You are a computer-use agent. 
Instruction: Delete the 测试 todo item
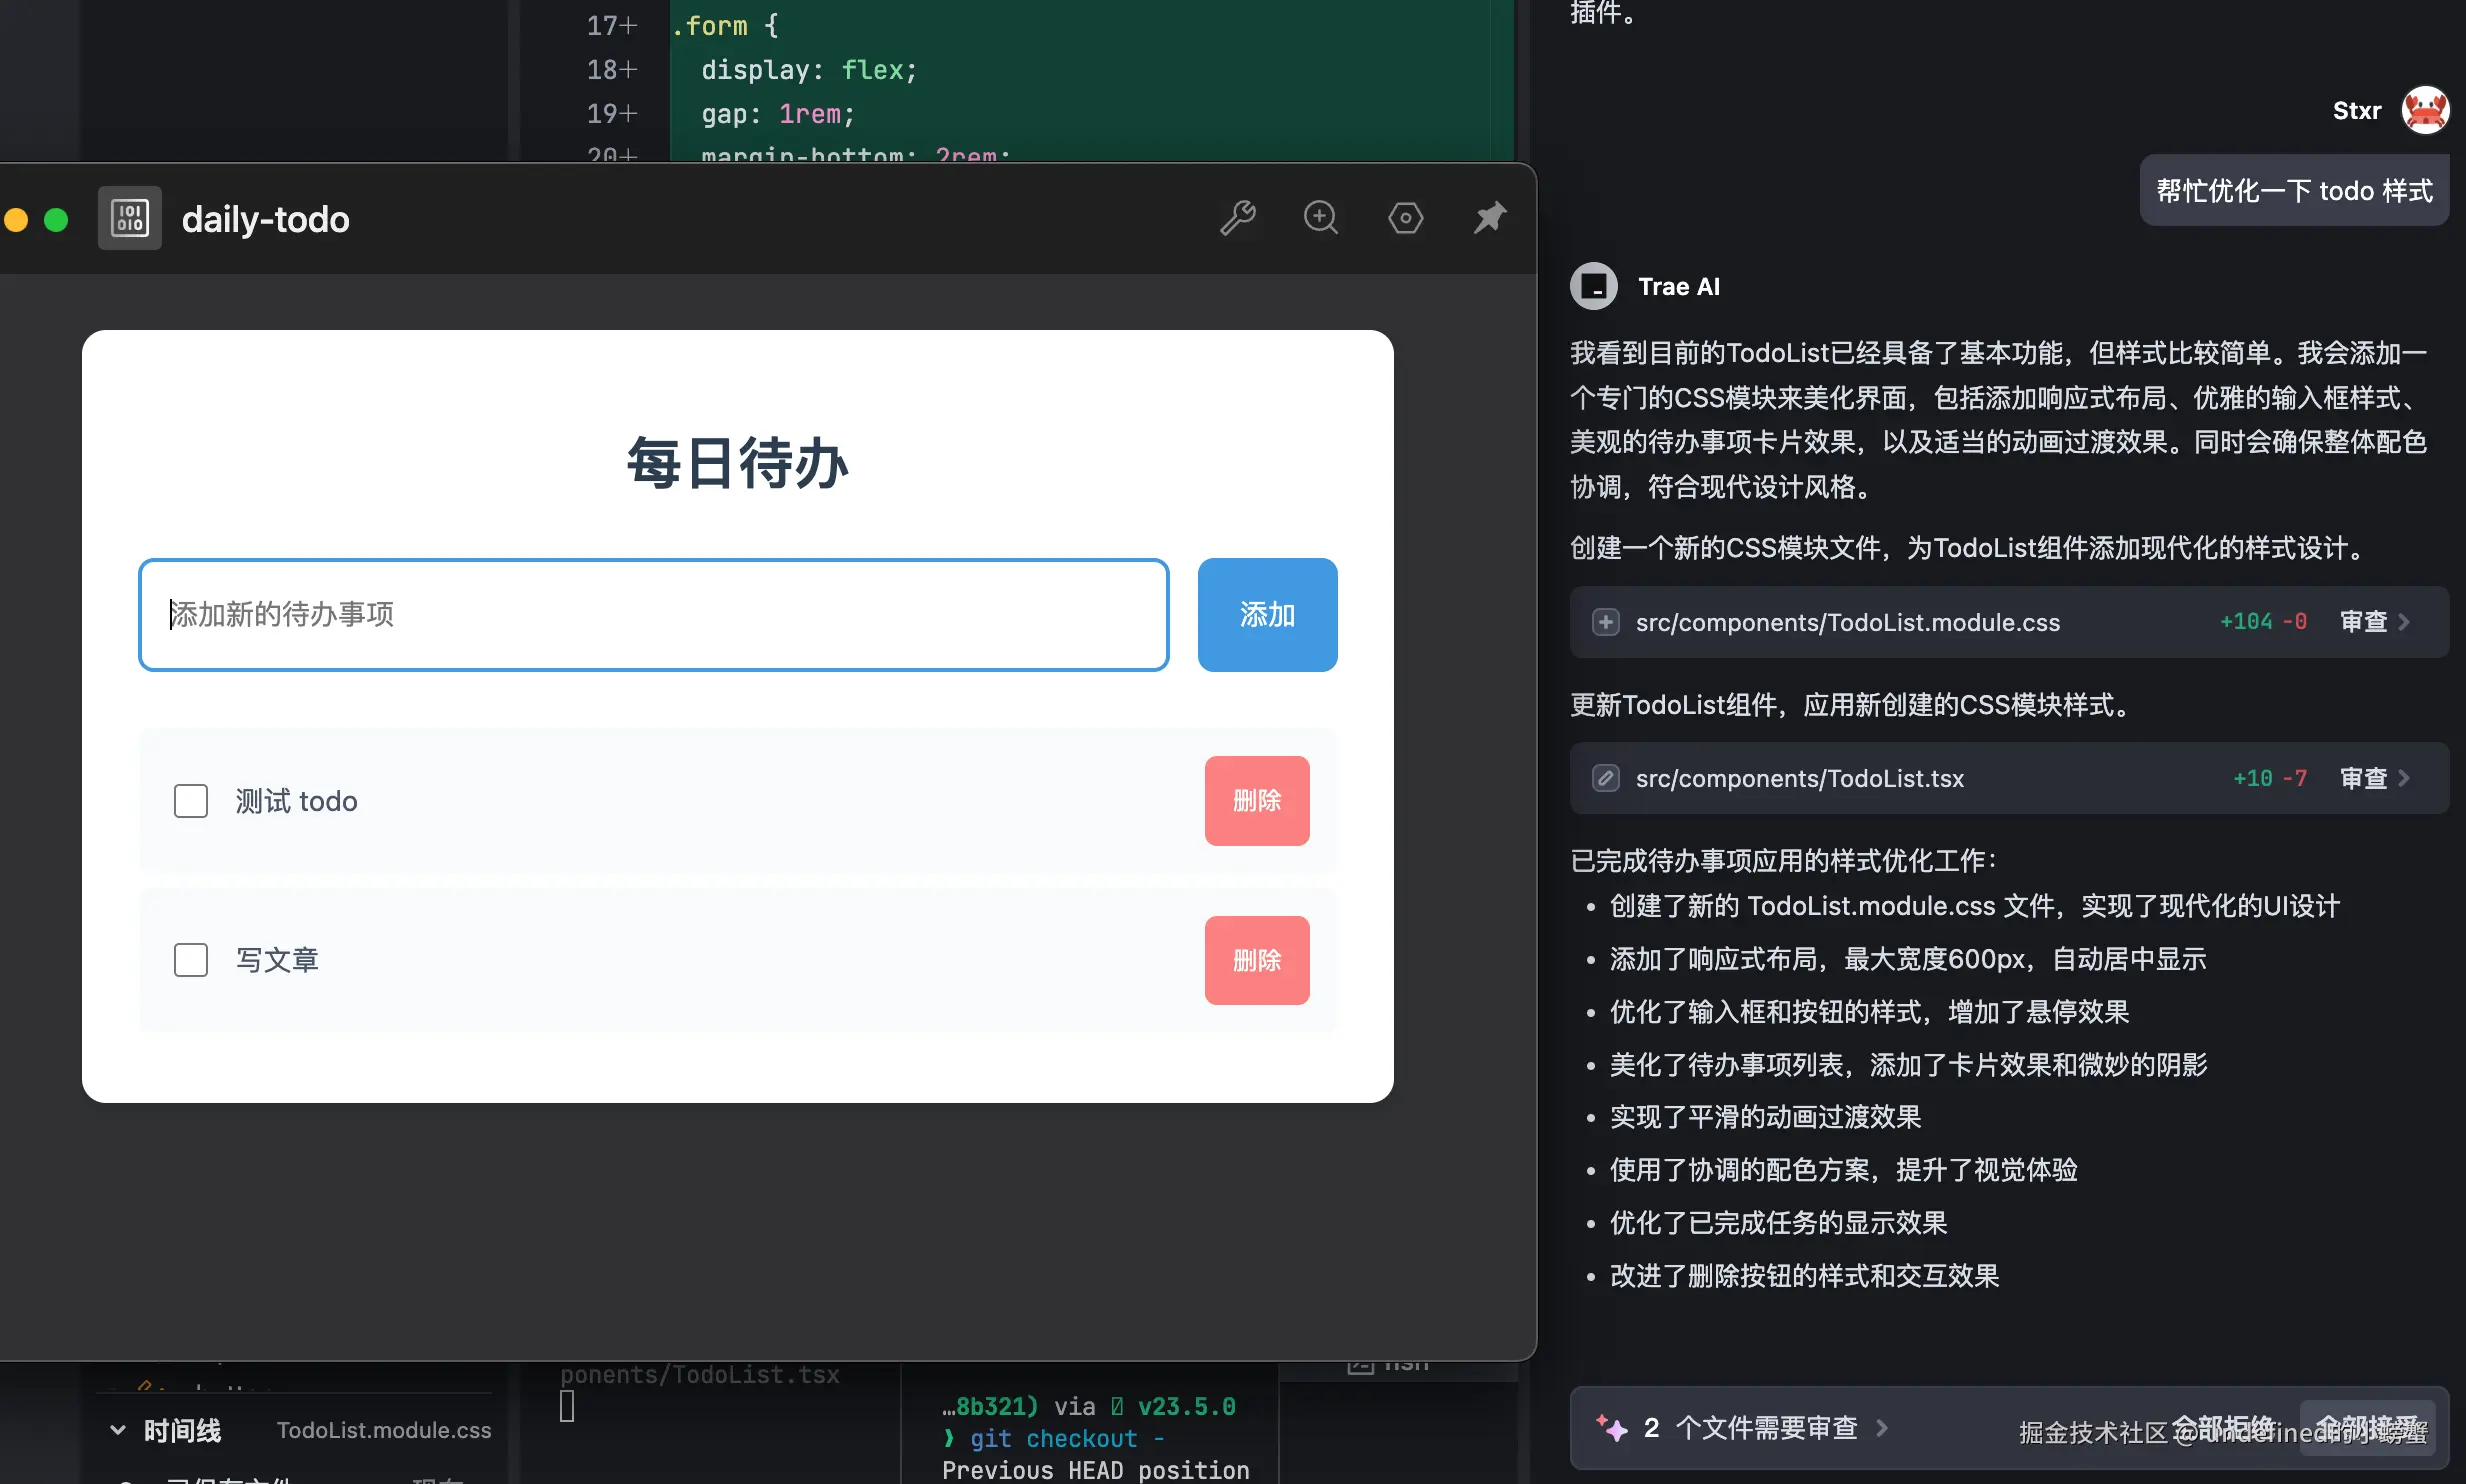click(x=1257, y=801)
